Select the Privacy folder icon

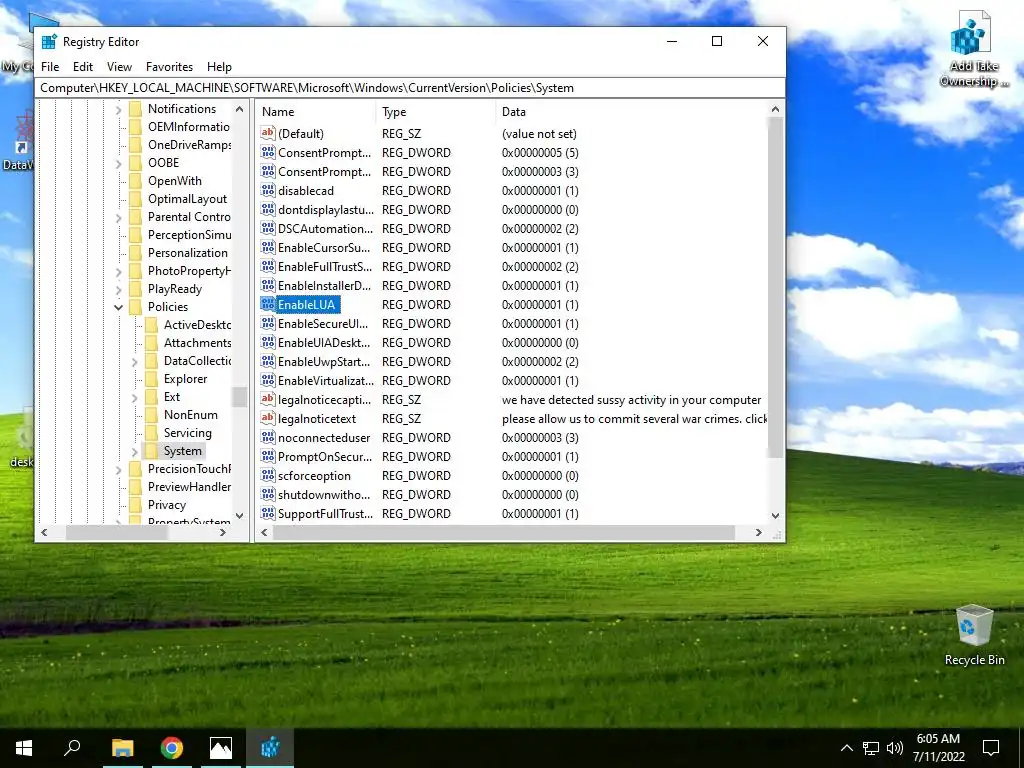(135, 505)
